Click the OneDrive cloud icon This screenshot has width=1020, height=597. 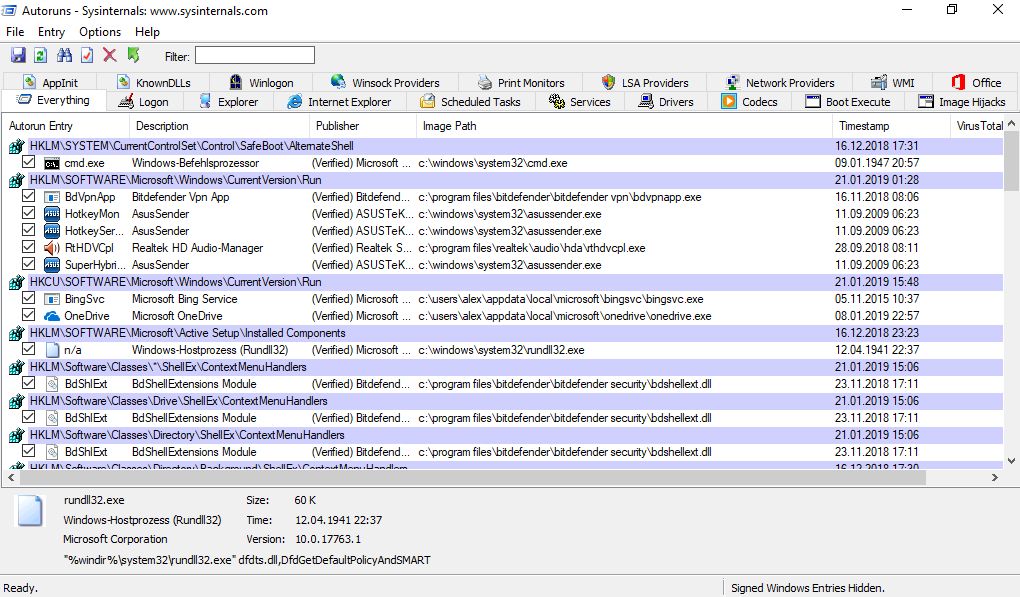(x=52, y=316)
